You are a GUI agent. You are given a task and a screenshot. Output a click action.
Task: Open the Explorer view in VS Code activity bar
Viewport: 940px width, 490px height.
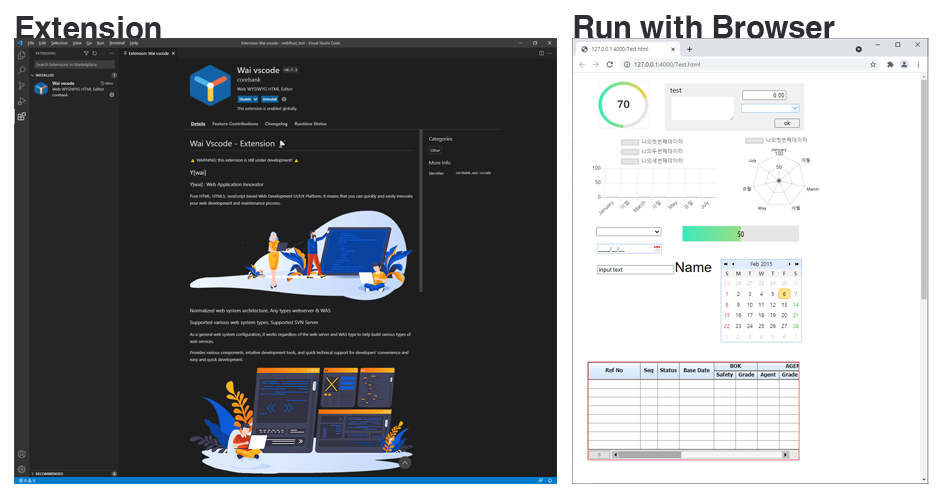21,56
